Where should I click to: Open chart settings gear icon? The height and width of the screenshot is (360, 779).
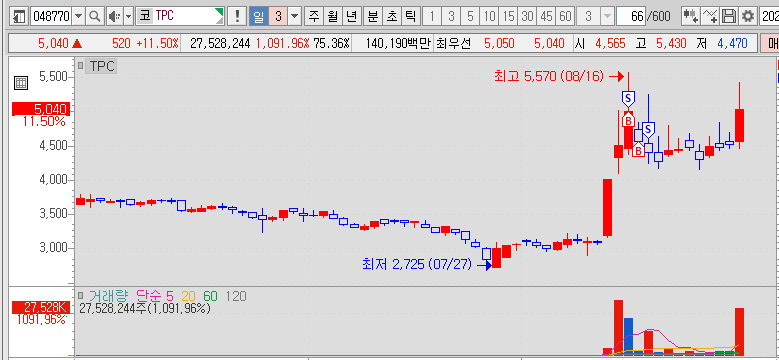[x=748, y=16]
